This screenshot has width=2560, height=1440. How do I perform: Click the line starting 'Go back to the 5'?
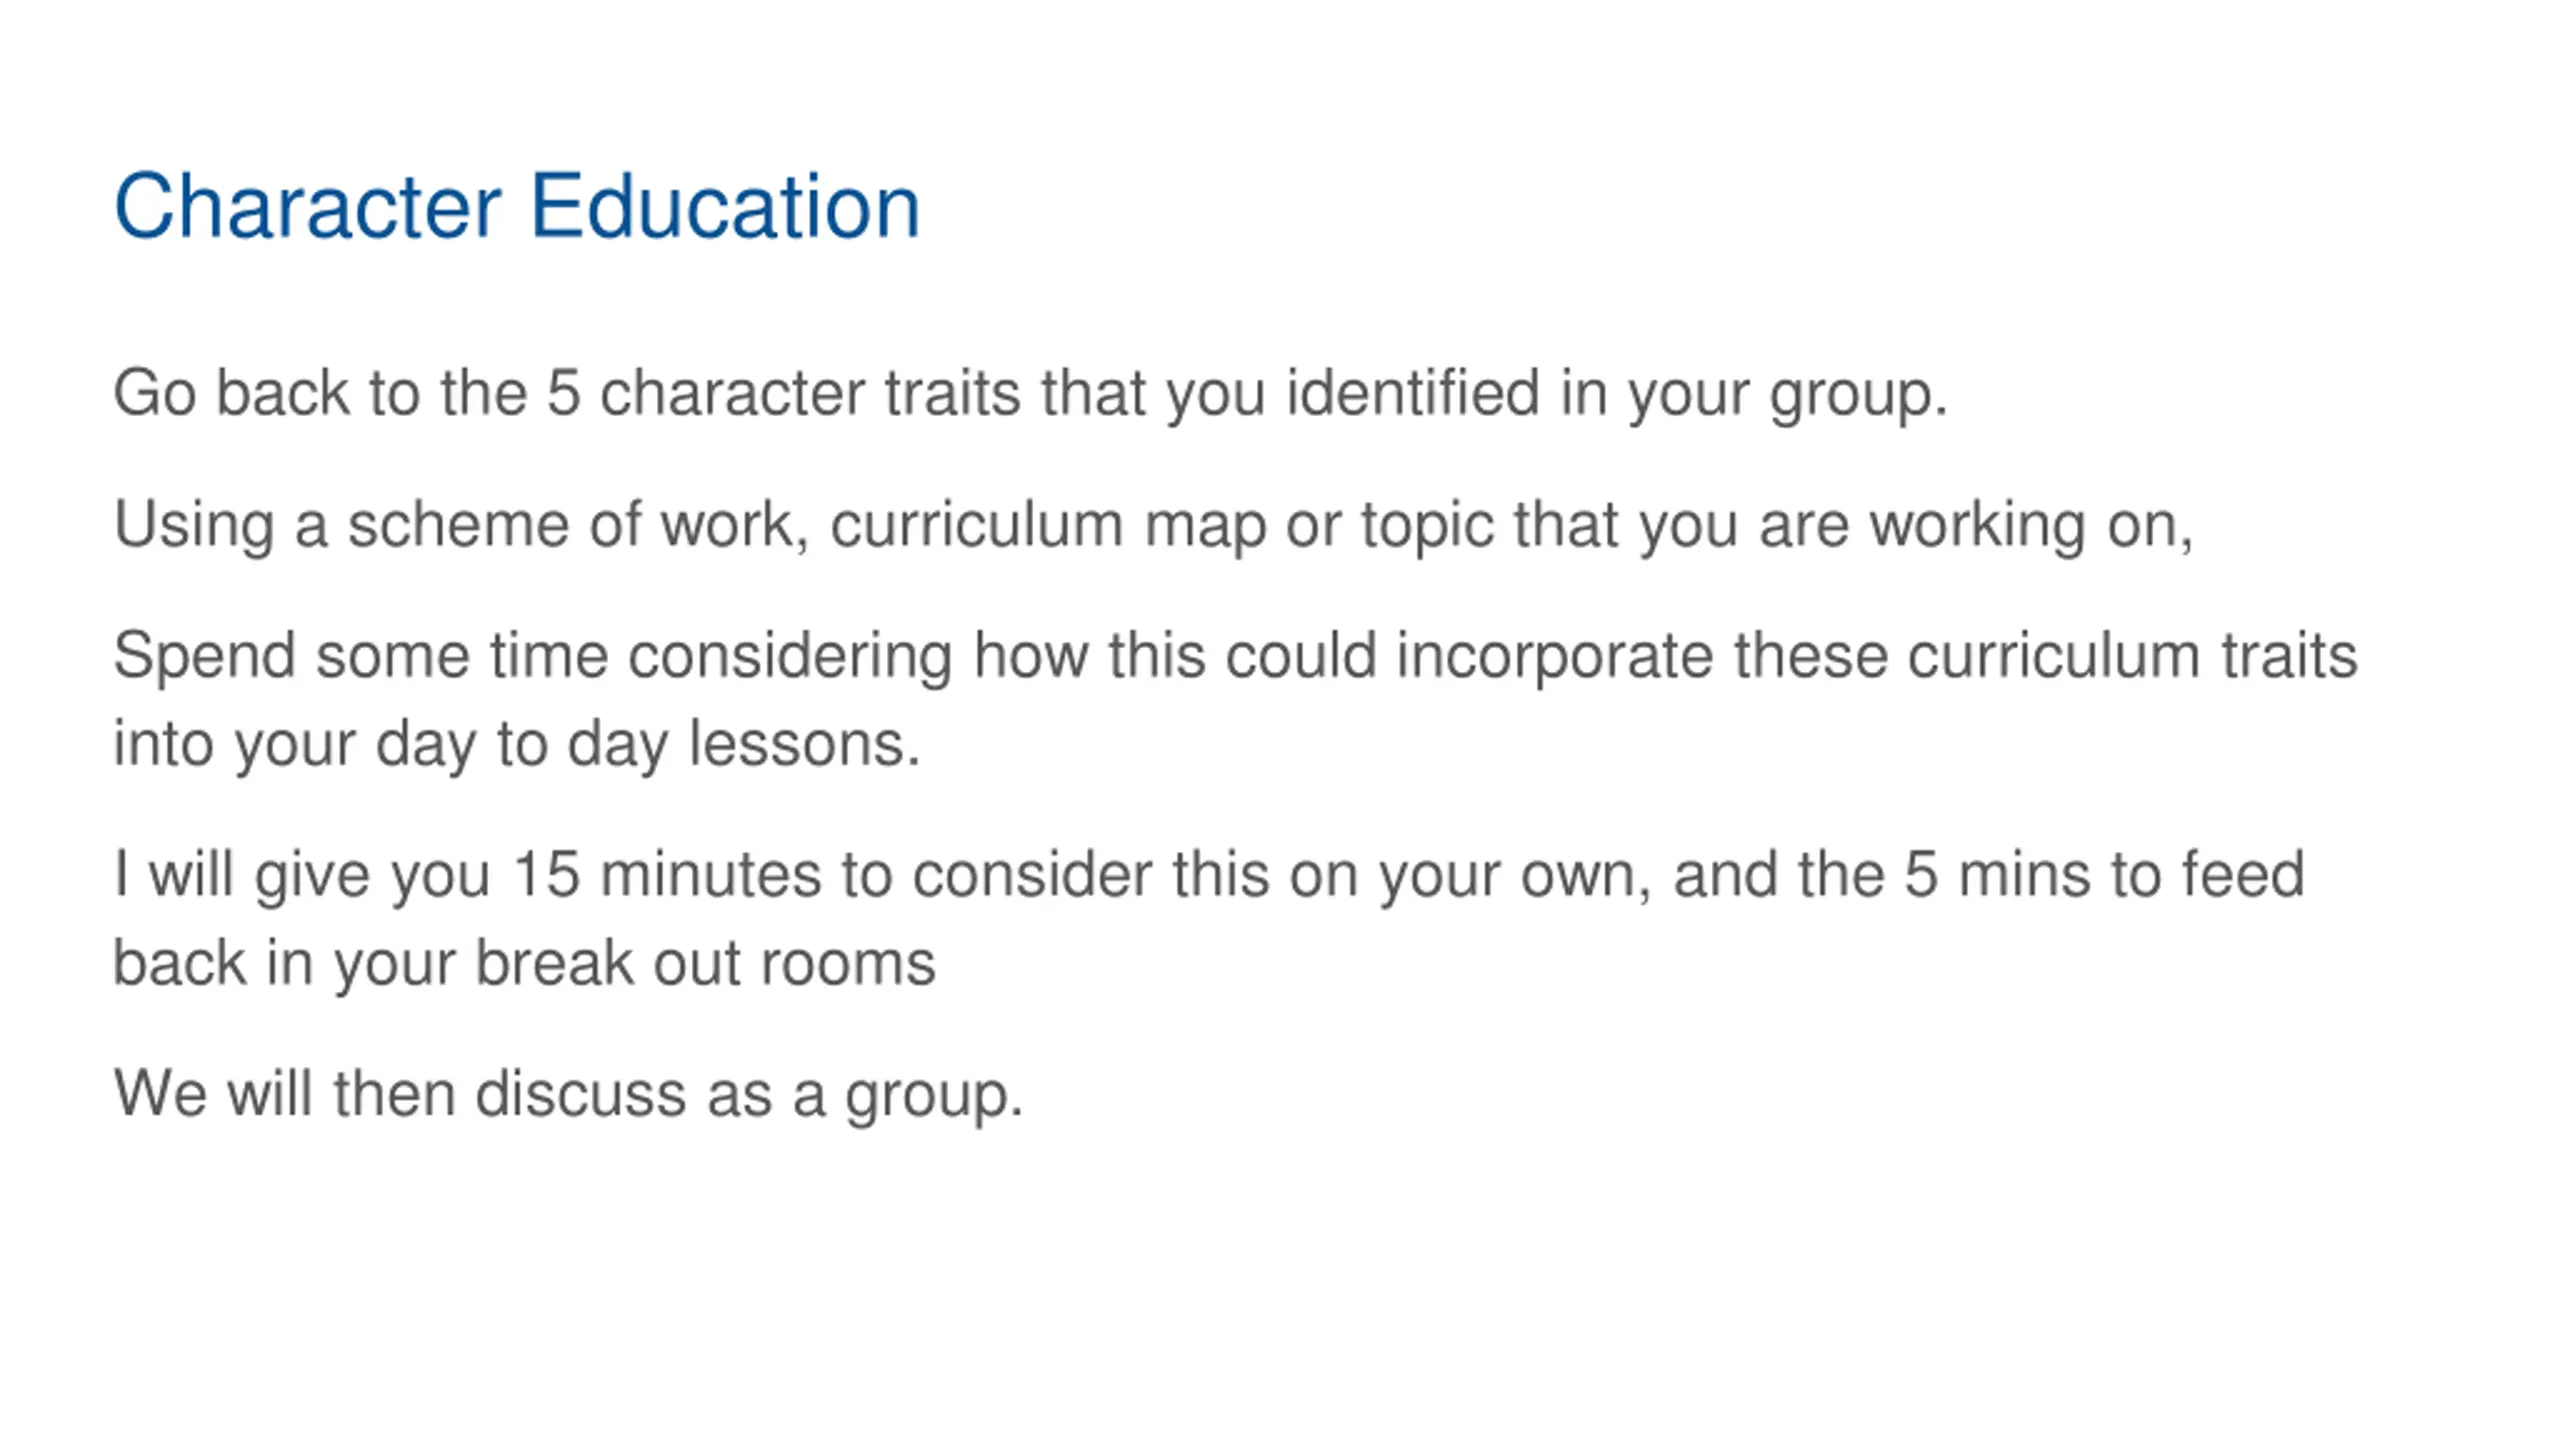pyautogui.click(x=1031, y=394)
